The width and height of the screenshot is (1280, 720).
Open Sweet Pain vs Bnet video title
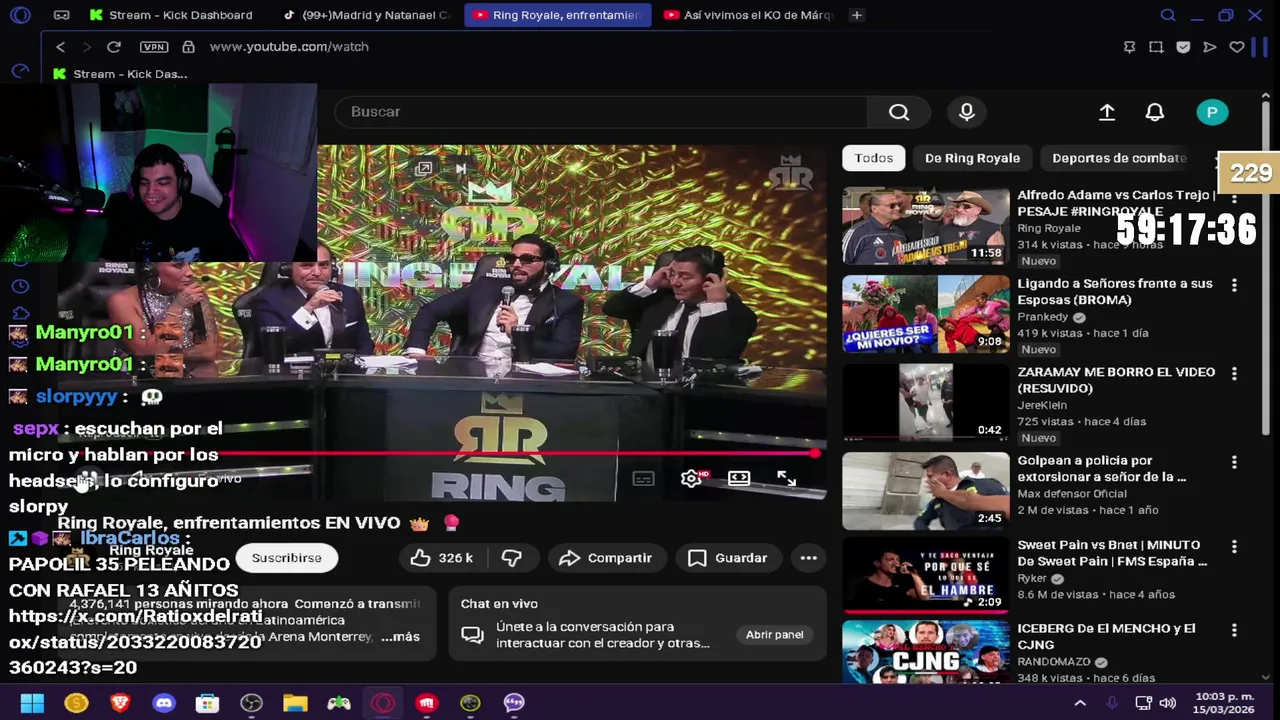pyautogui.click(x=1112, y=553)
